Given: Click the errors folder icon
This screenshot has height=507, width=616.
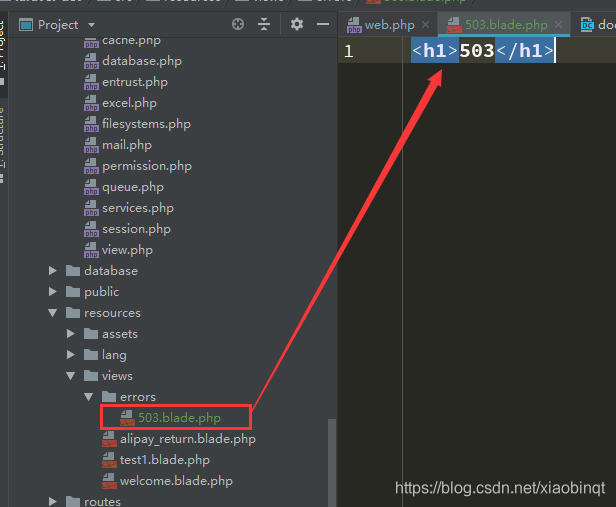Looking at the screenshot, I should click(109, 397).
